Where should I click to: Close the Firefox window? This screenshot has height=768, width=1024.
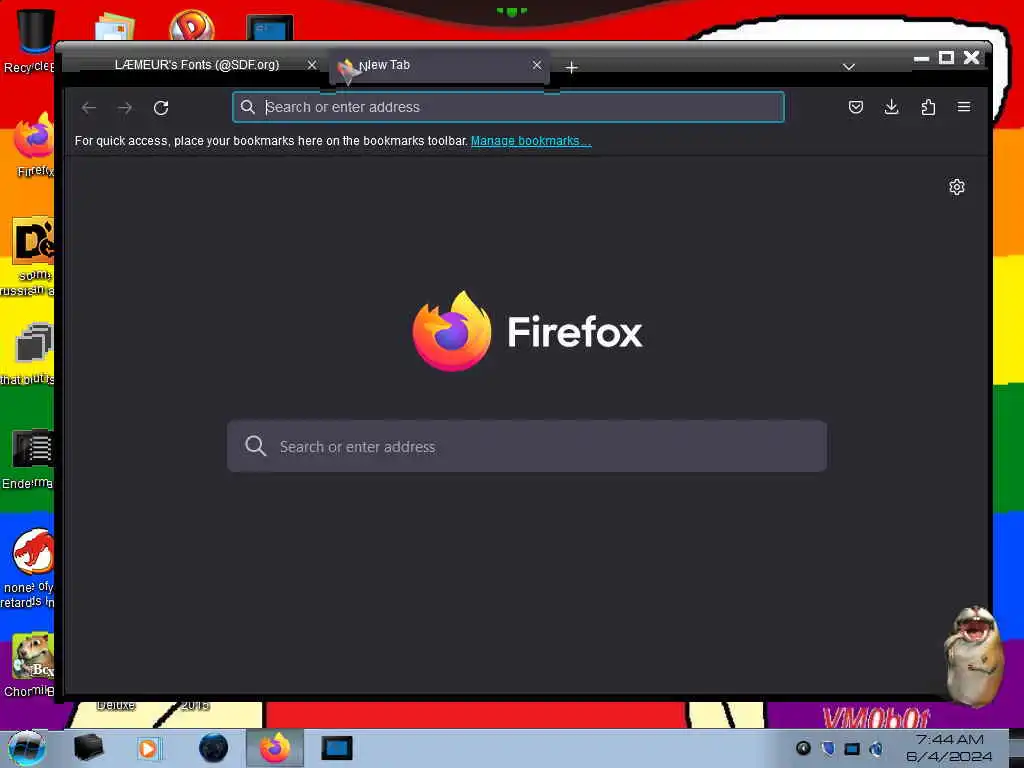972,57
